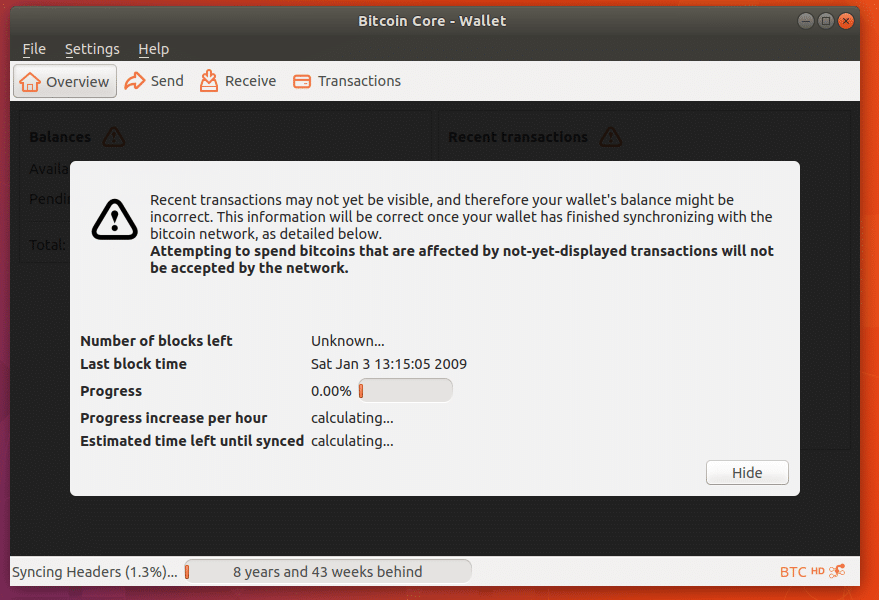
Task: Click the 'Balances' heading
Action: [60, 137]
